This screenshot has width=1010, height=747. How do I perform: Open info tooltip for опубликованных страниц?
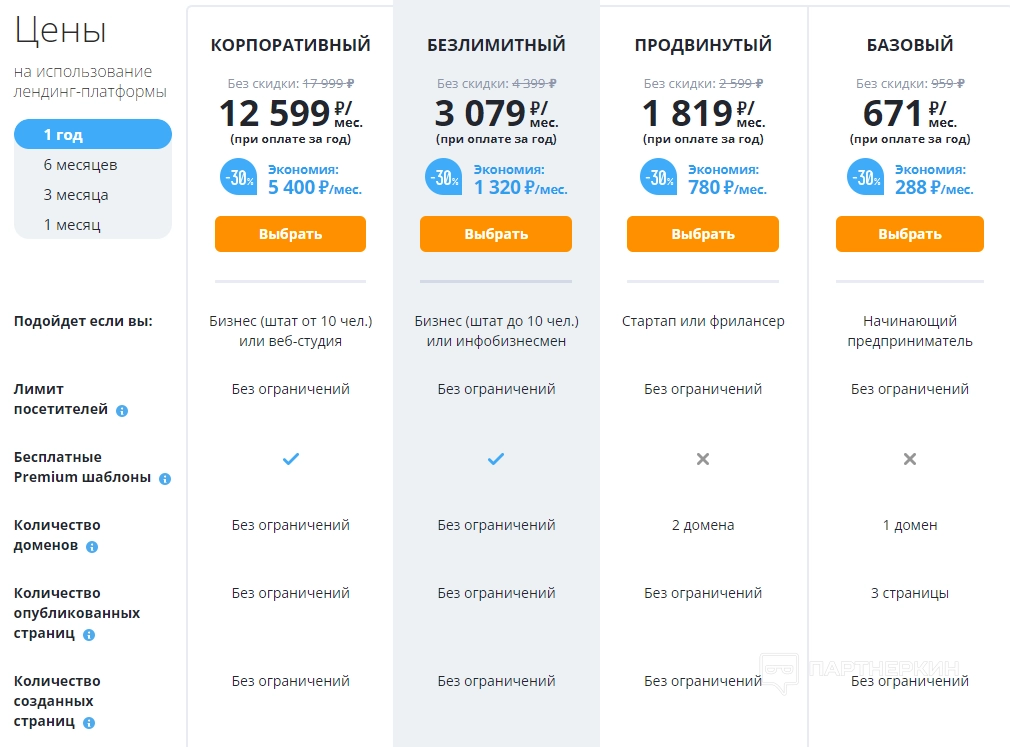[89, 635]
